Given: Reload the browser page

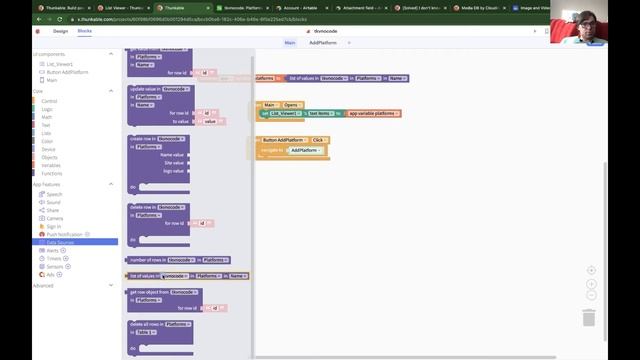Looking at the screenshot, I should pos(60,19).
